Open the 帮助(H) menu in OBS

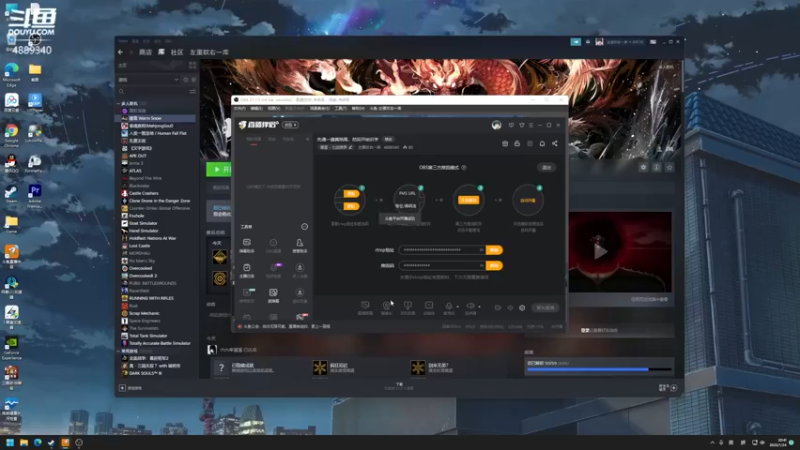(x=358, y=108)
